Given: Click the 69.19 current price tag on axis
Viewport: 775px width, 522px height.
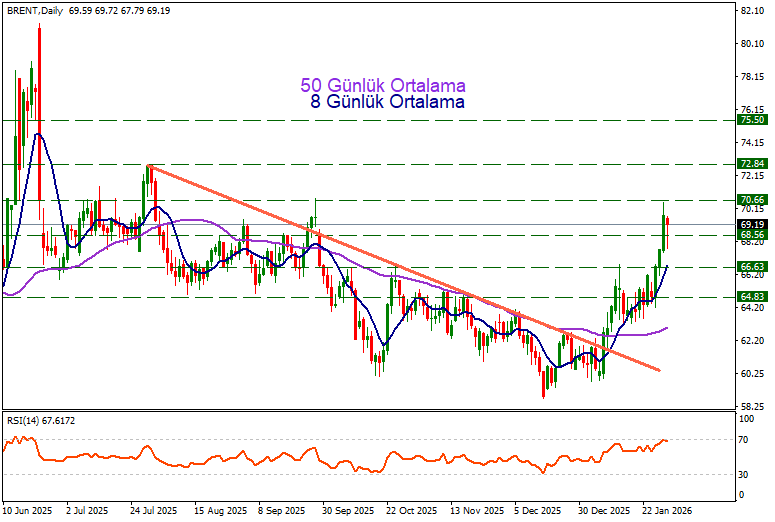Looking at the screenshot, I should [x=752, y=224].
